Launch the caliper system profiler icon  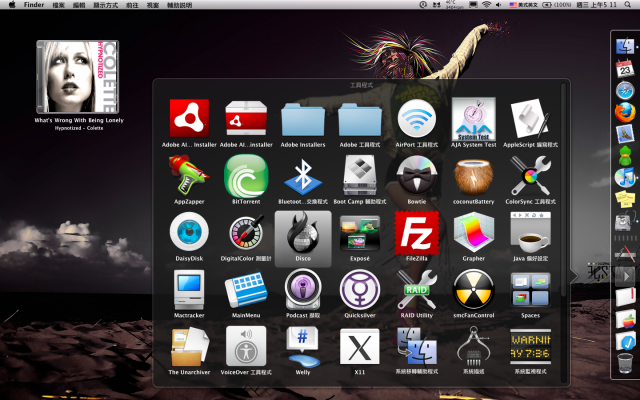tap(473, 346)
